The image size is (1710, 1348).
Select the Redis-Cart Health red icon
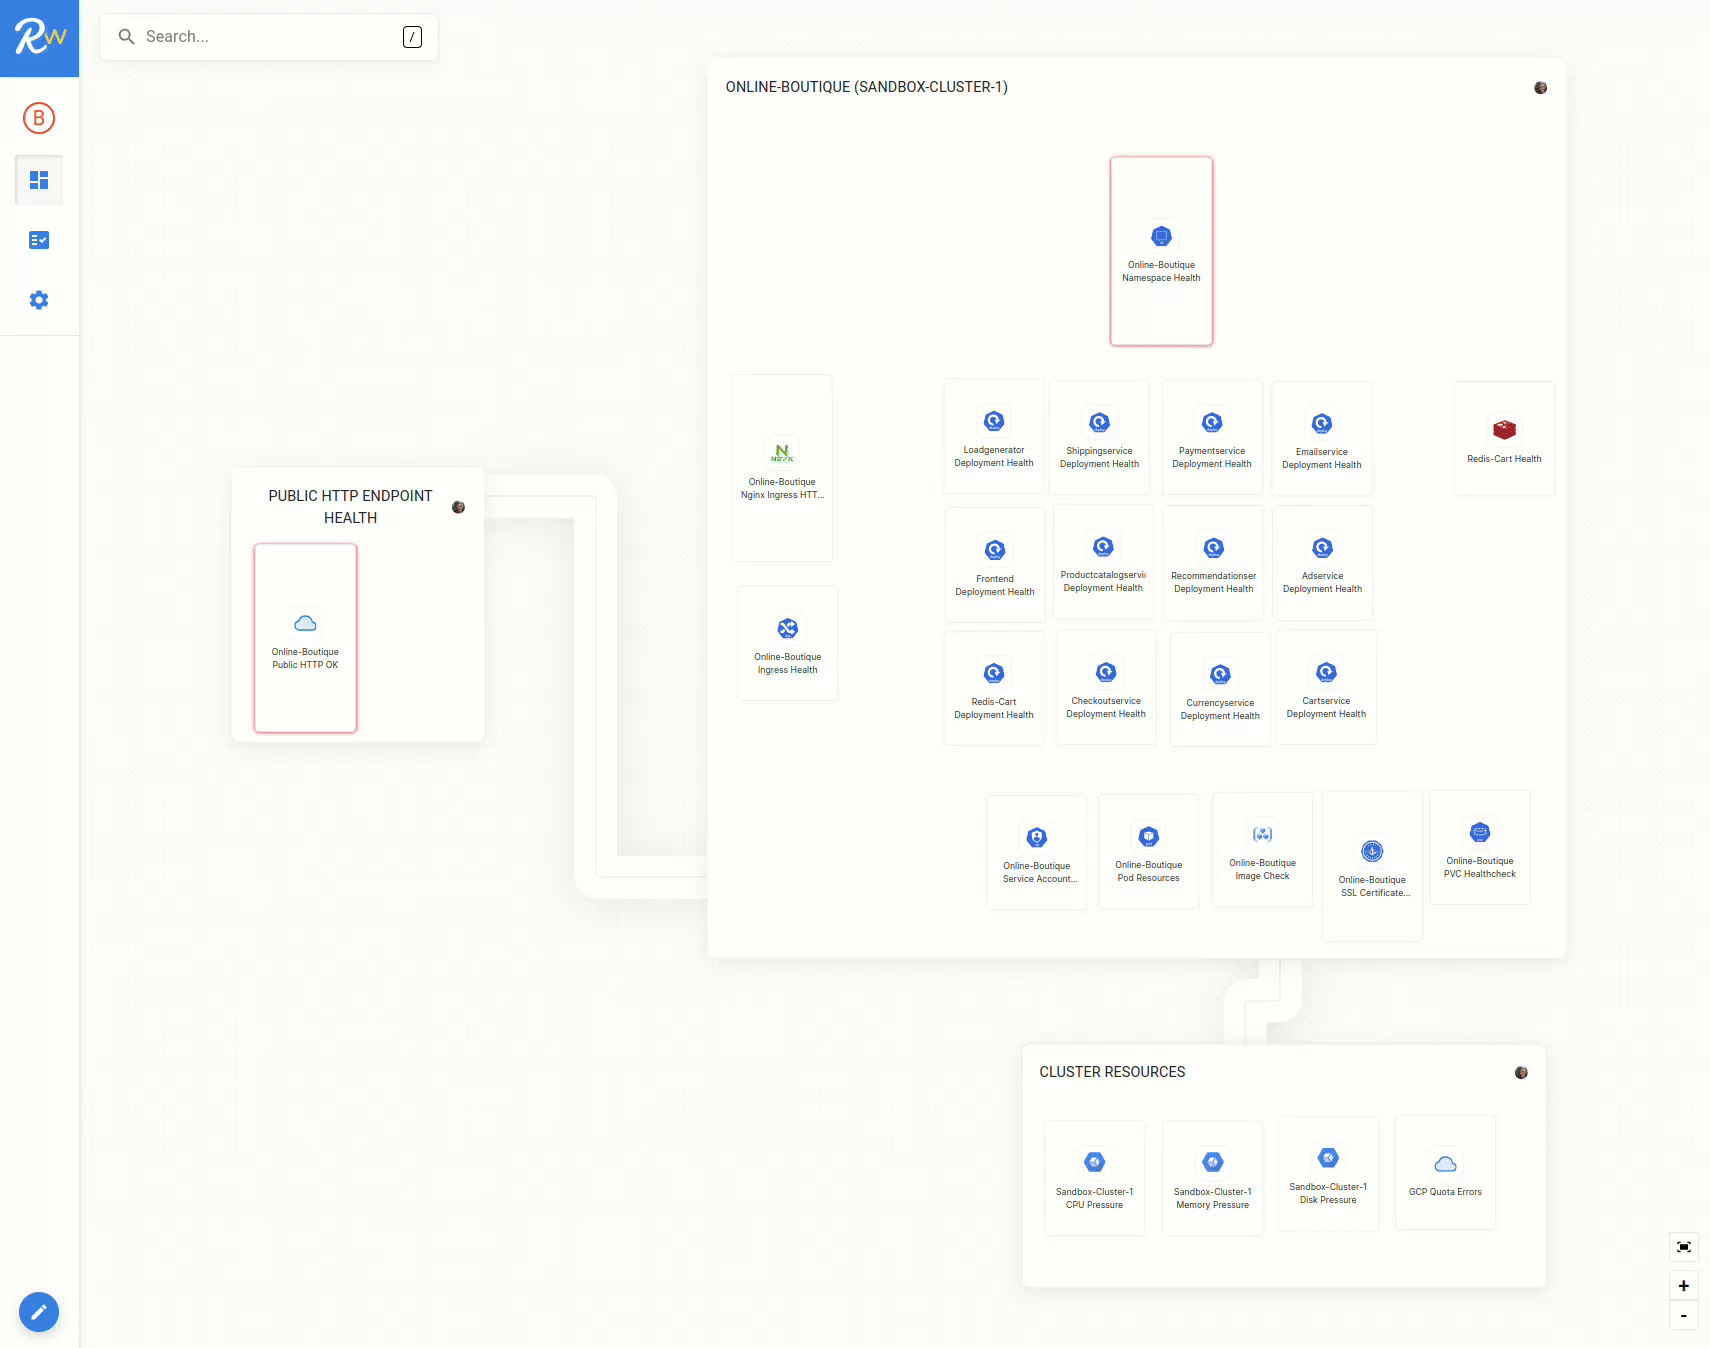(x=1504, y=430)
